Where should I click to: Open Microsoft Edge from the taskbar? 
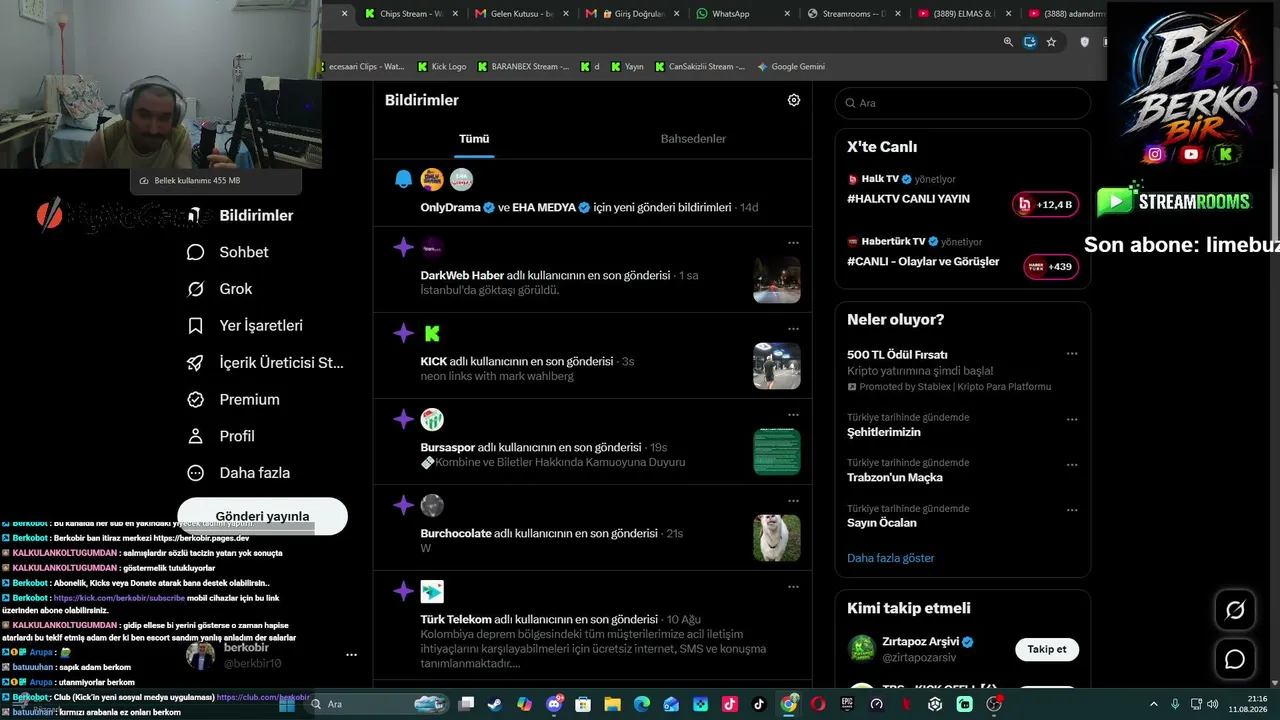click(642, 704)
